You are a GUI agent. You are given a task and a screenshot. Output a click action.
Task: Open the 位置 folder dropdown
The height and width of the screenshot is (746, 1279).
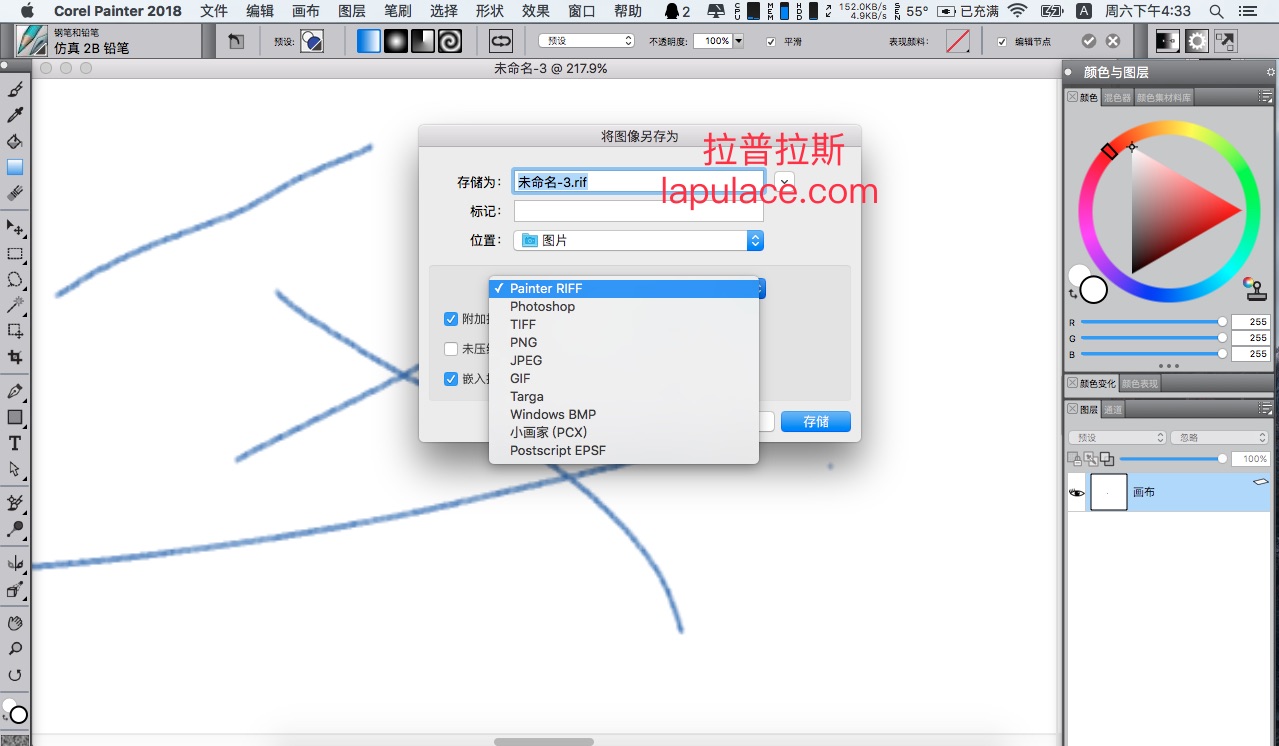639,241
